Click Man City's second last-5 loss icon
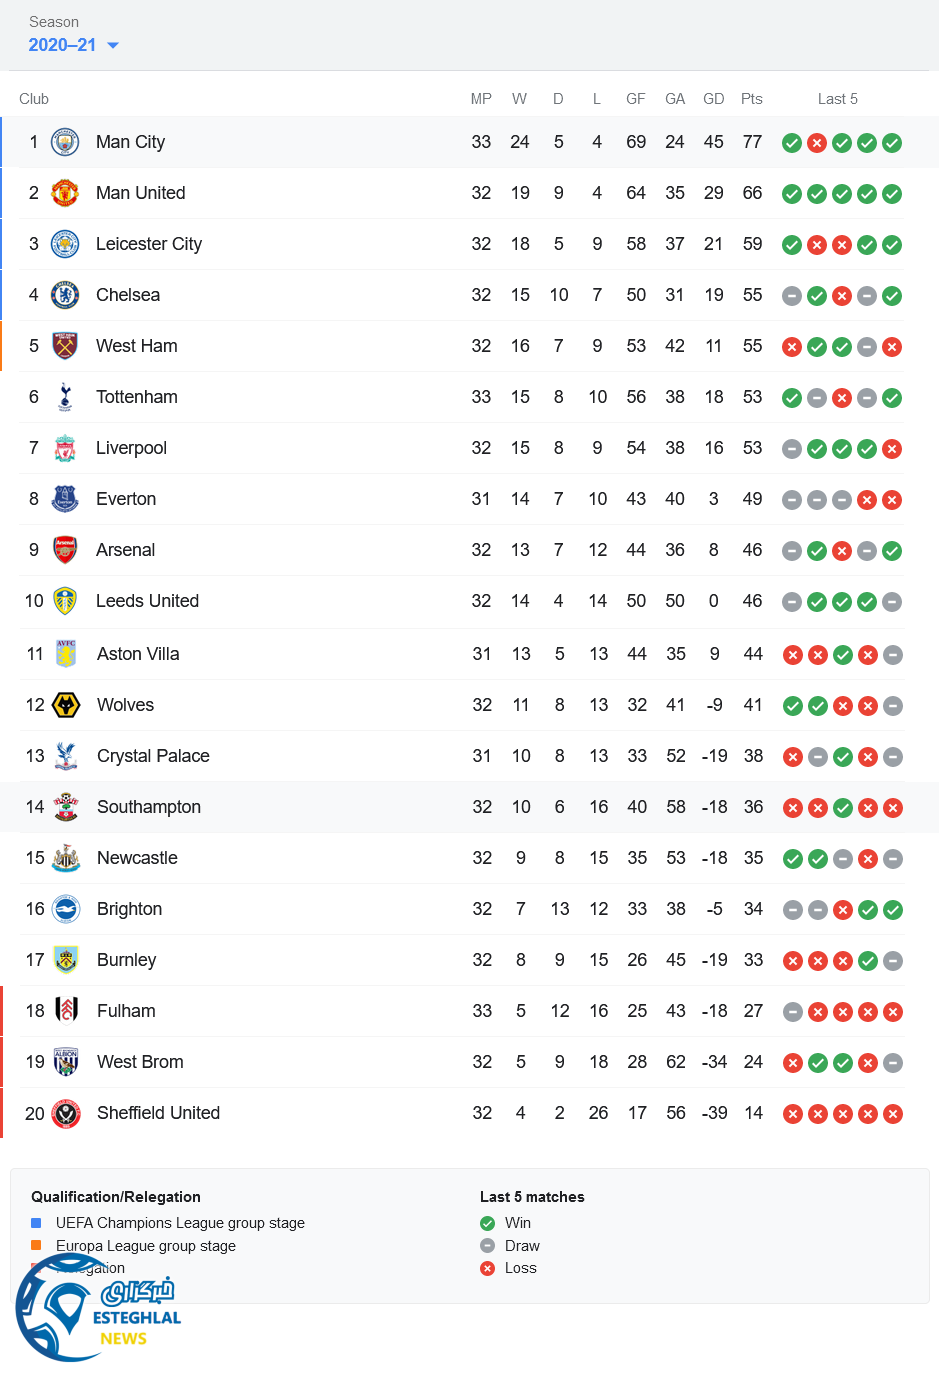 [817, 143]
